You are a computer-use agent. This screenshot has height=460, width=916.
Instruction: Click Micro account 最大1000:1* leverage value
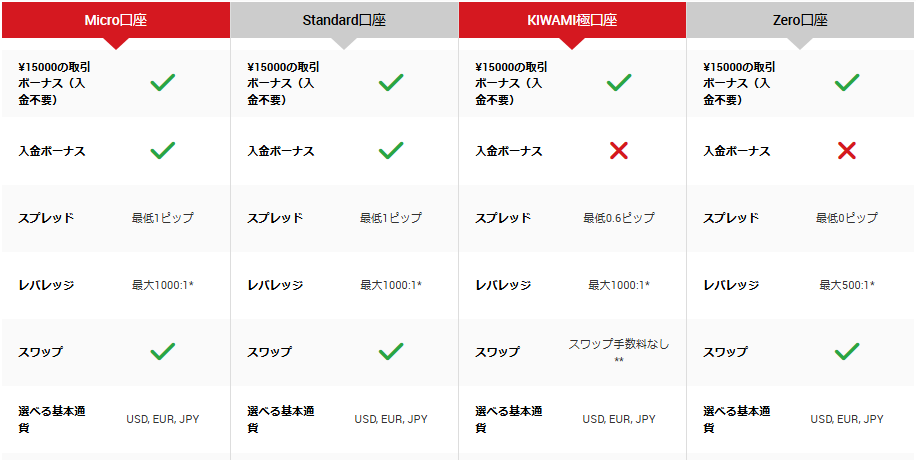click(x=163, y=285)
